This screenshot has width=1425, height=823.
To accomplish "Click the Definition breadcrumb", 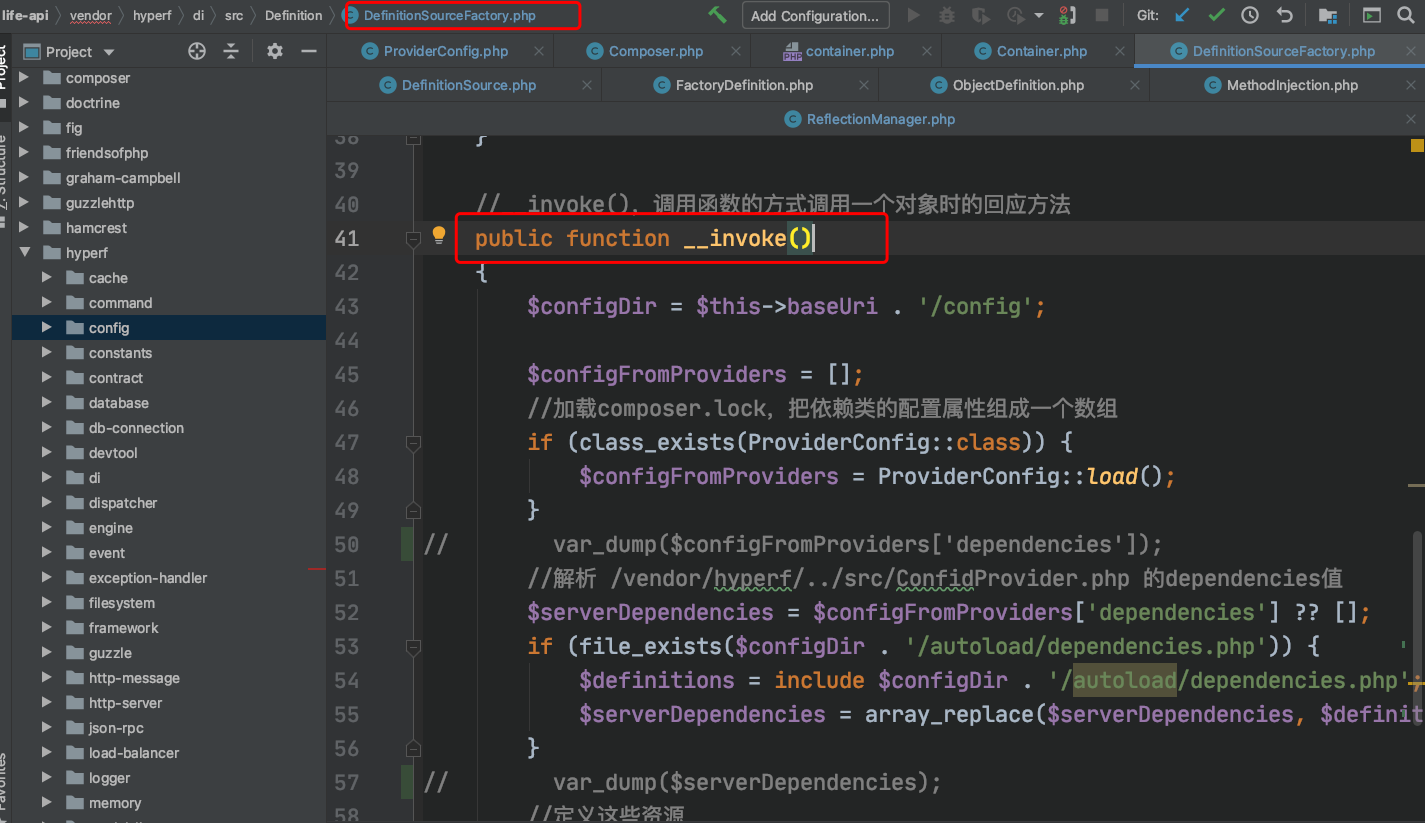I will [293, 15].
